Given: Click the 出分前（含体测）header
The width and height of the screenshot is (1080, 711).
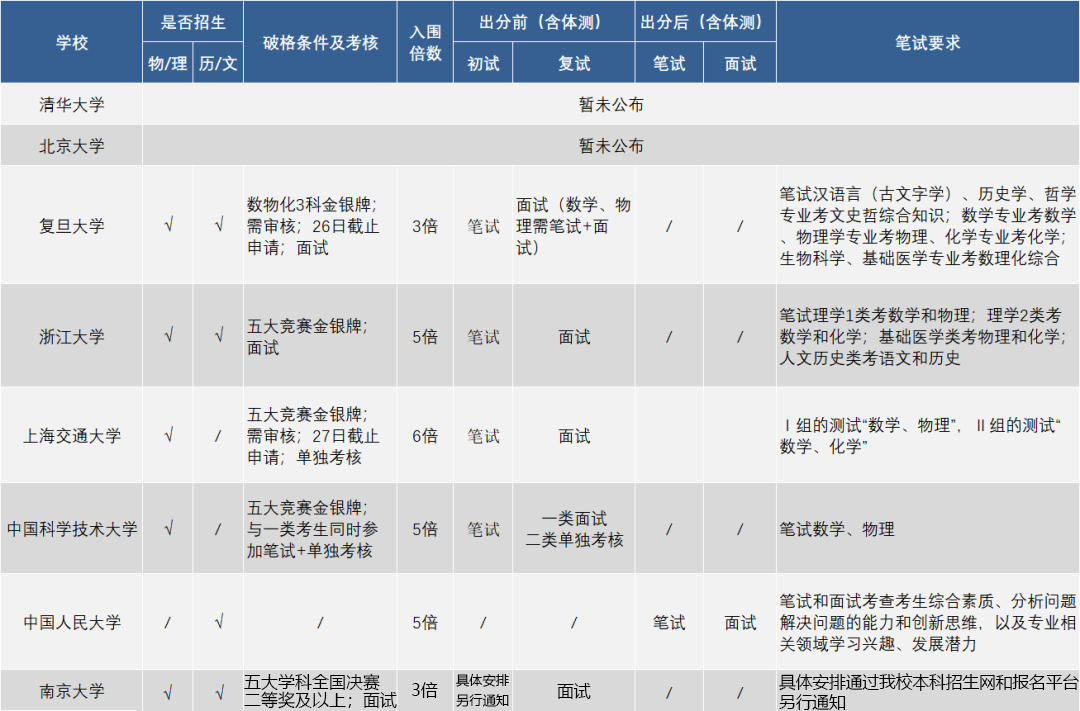Looking at the screenshot, I should click(x=544, y=22).
